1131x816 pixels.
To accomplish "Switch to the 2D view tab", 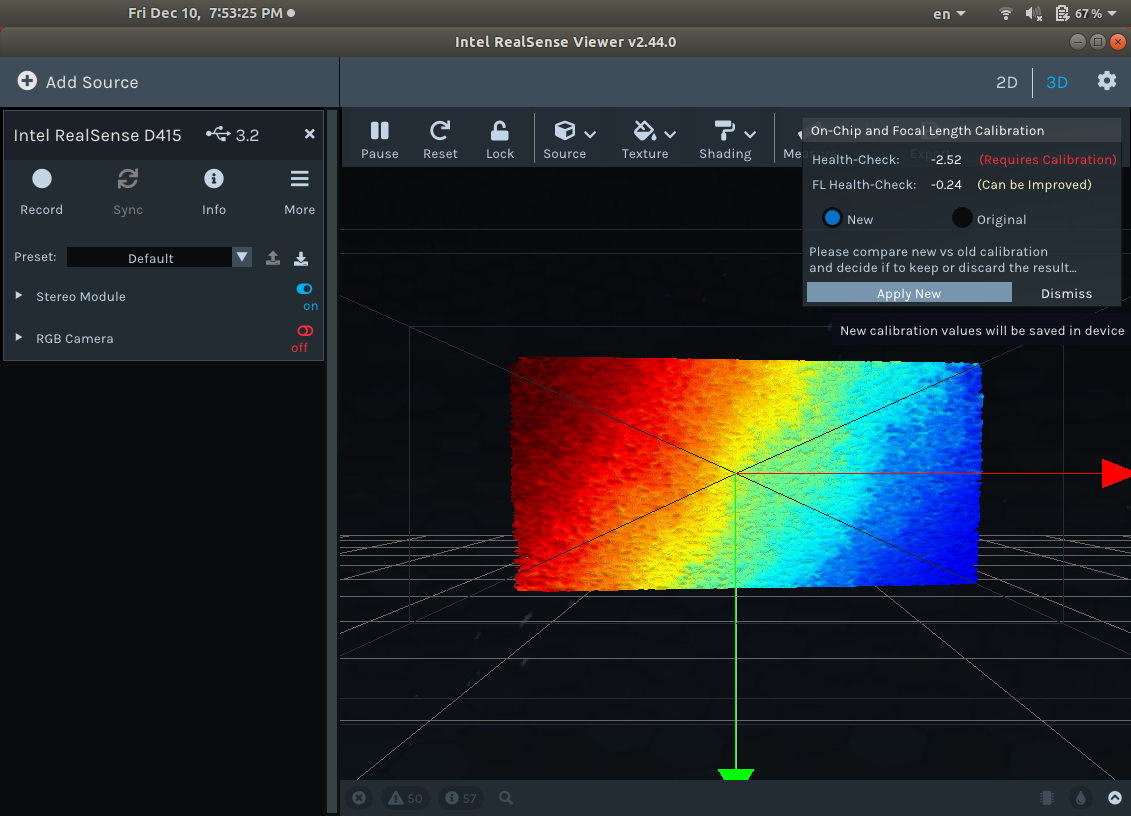I will tap(1006, 82).
